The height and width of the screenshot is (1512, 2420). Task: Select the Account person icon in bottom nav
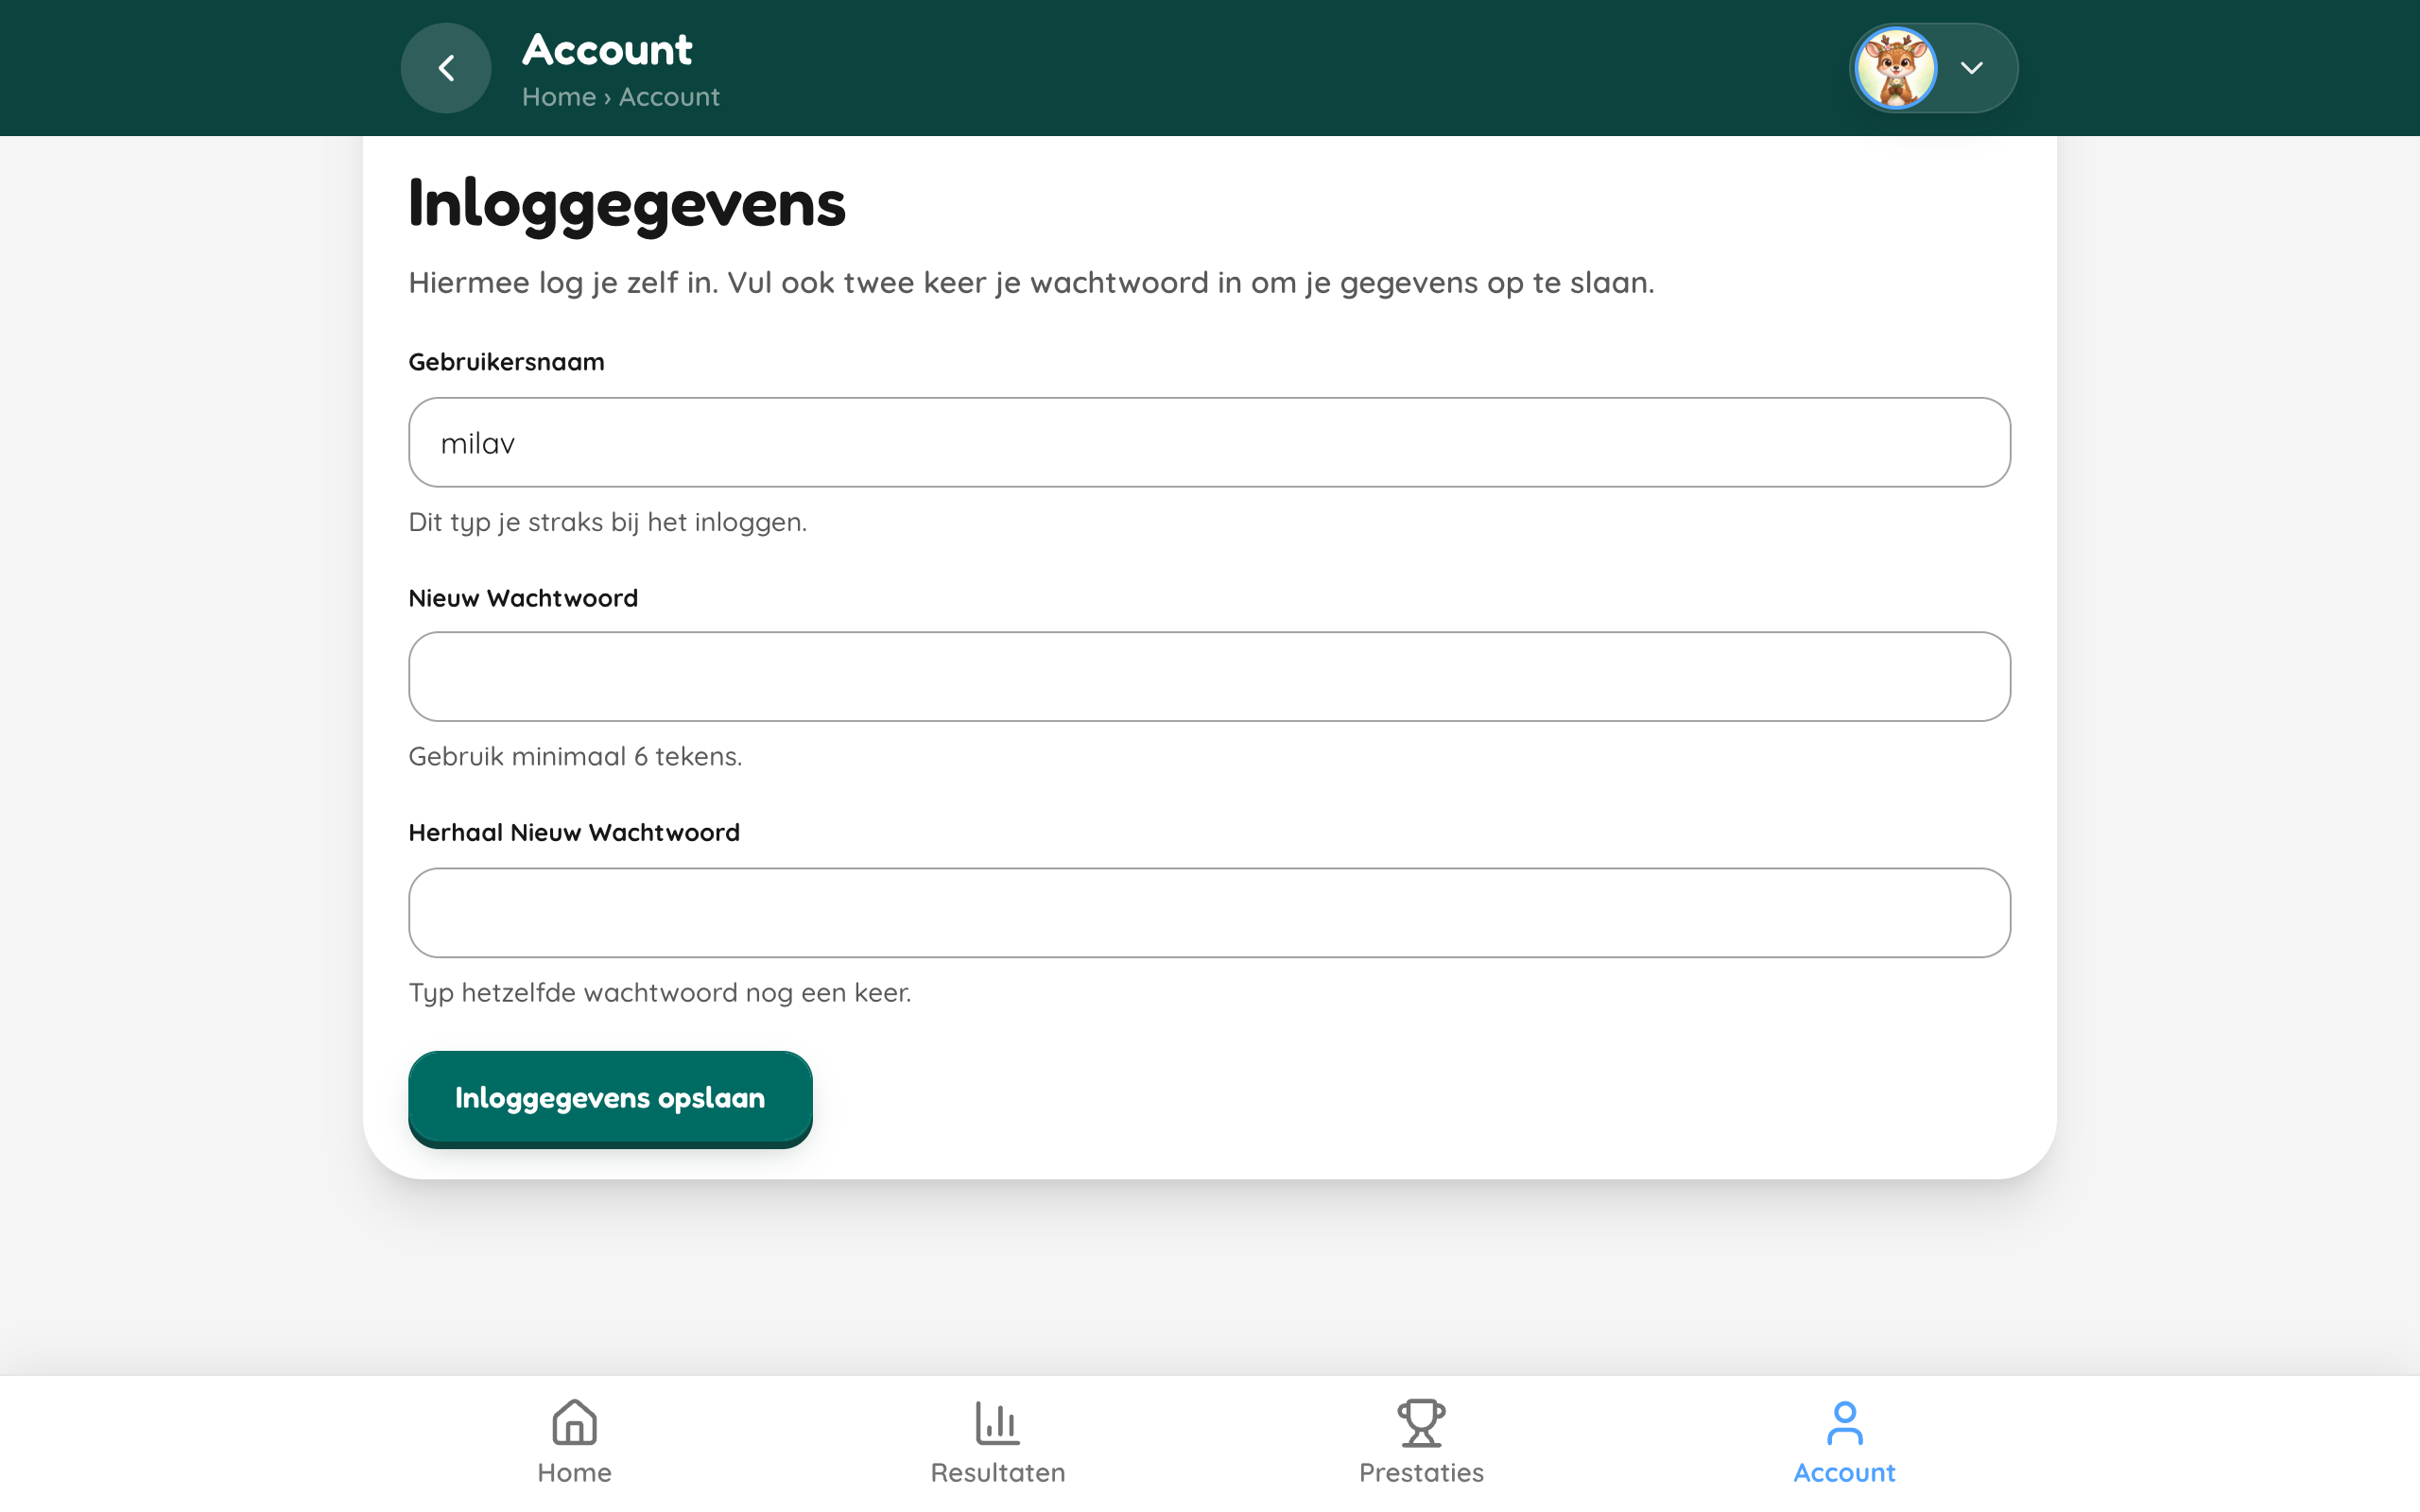(x=1844, y=1422)
